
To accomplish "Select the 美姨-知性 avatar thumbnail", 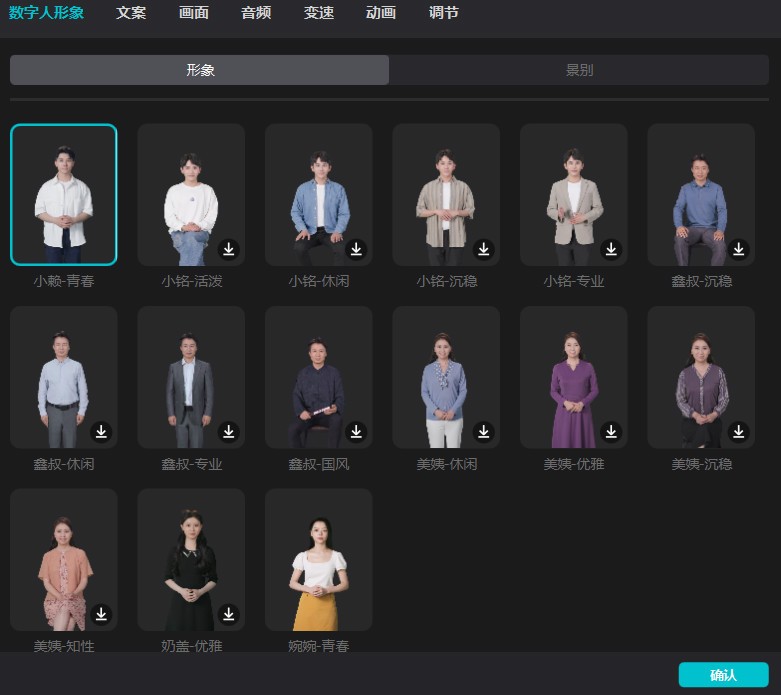I will coord(64,559).
